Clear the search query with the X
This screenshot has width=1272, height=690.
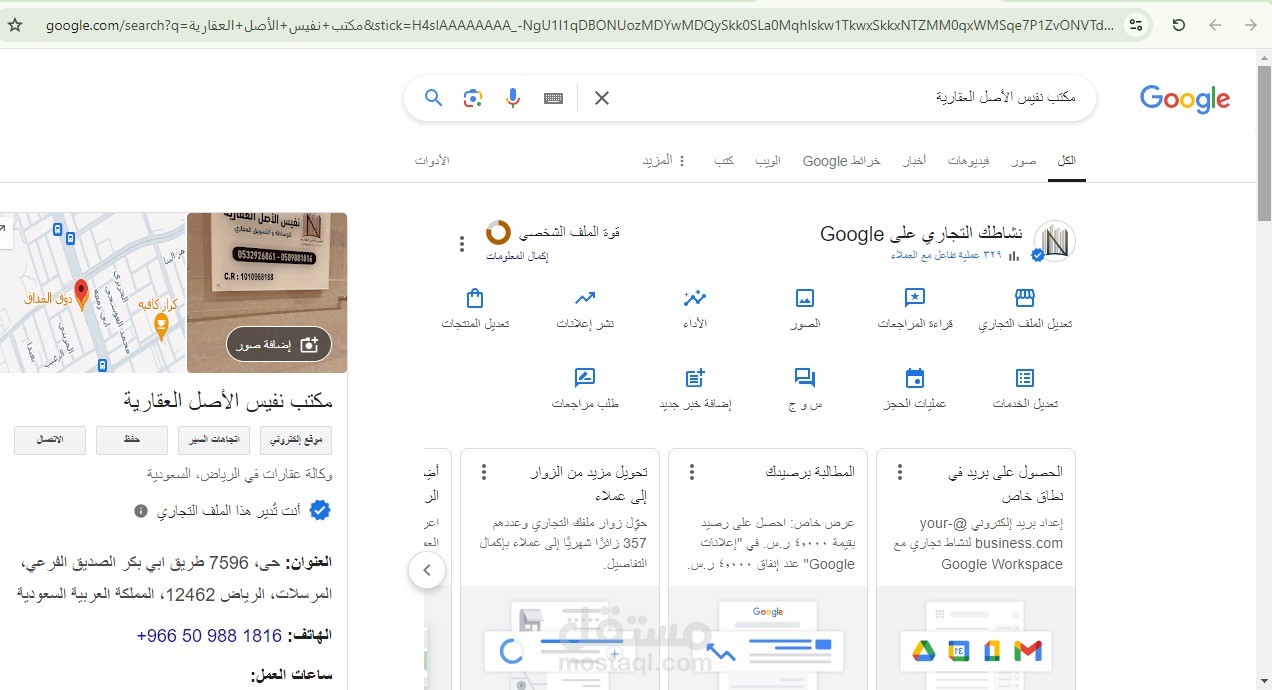point(601,97)
